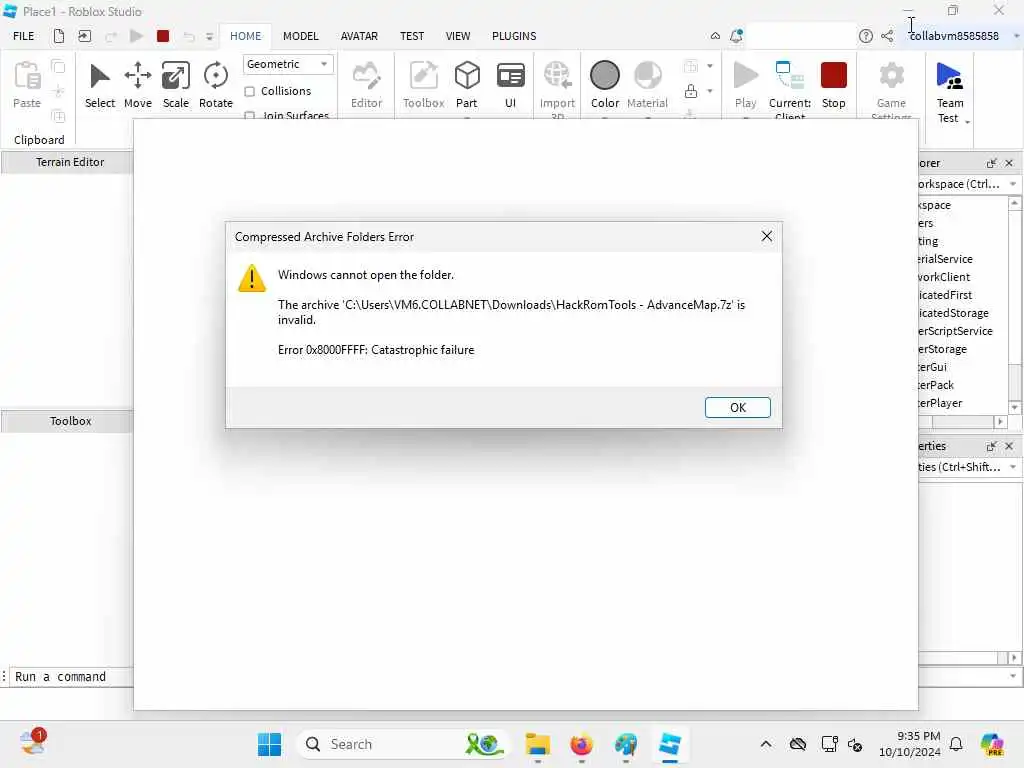Click the New file icon in quick toolbar

coord(59,36)
